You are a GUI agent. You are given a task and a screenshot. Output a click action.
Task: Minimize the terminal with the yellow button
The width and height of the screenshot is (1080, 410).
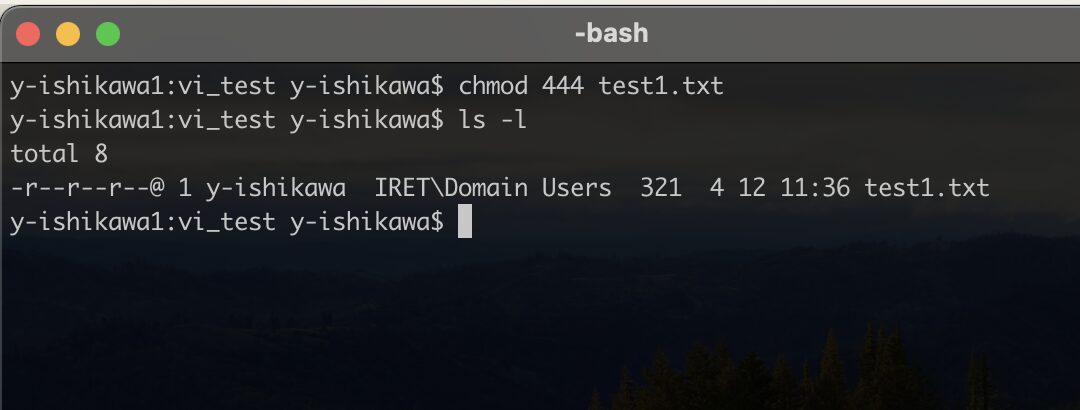tap(68, 34)
